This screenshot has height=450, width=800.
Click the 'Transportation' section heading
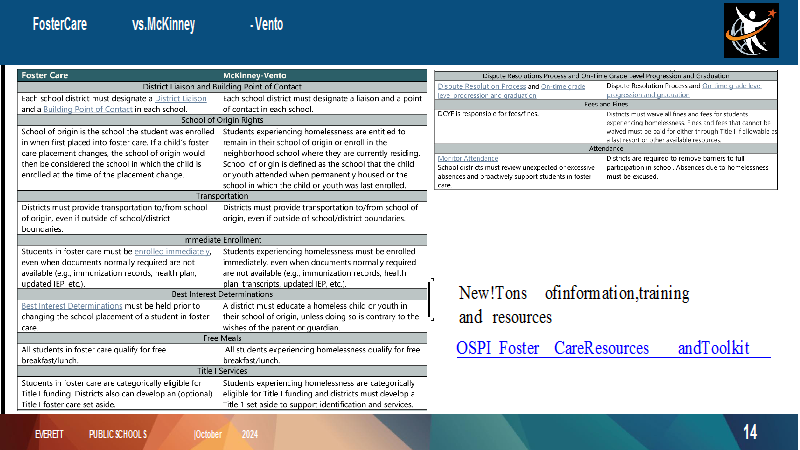click(222, 196)
